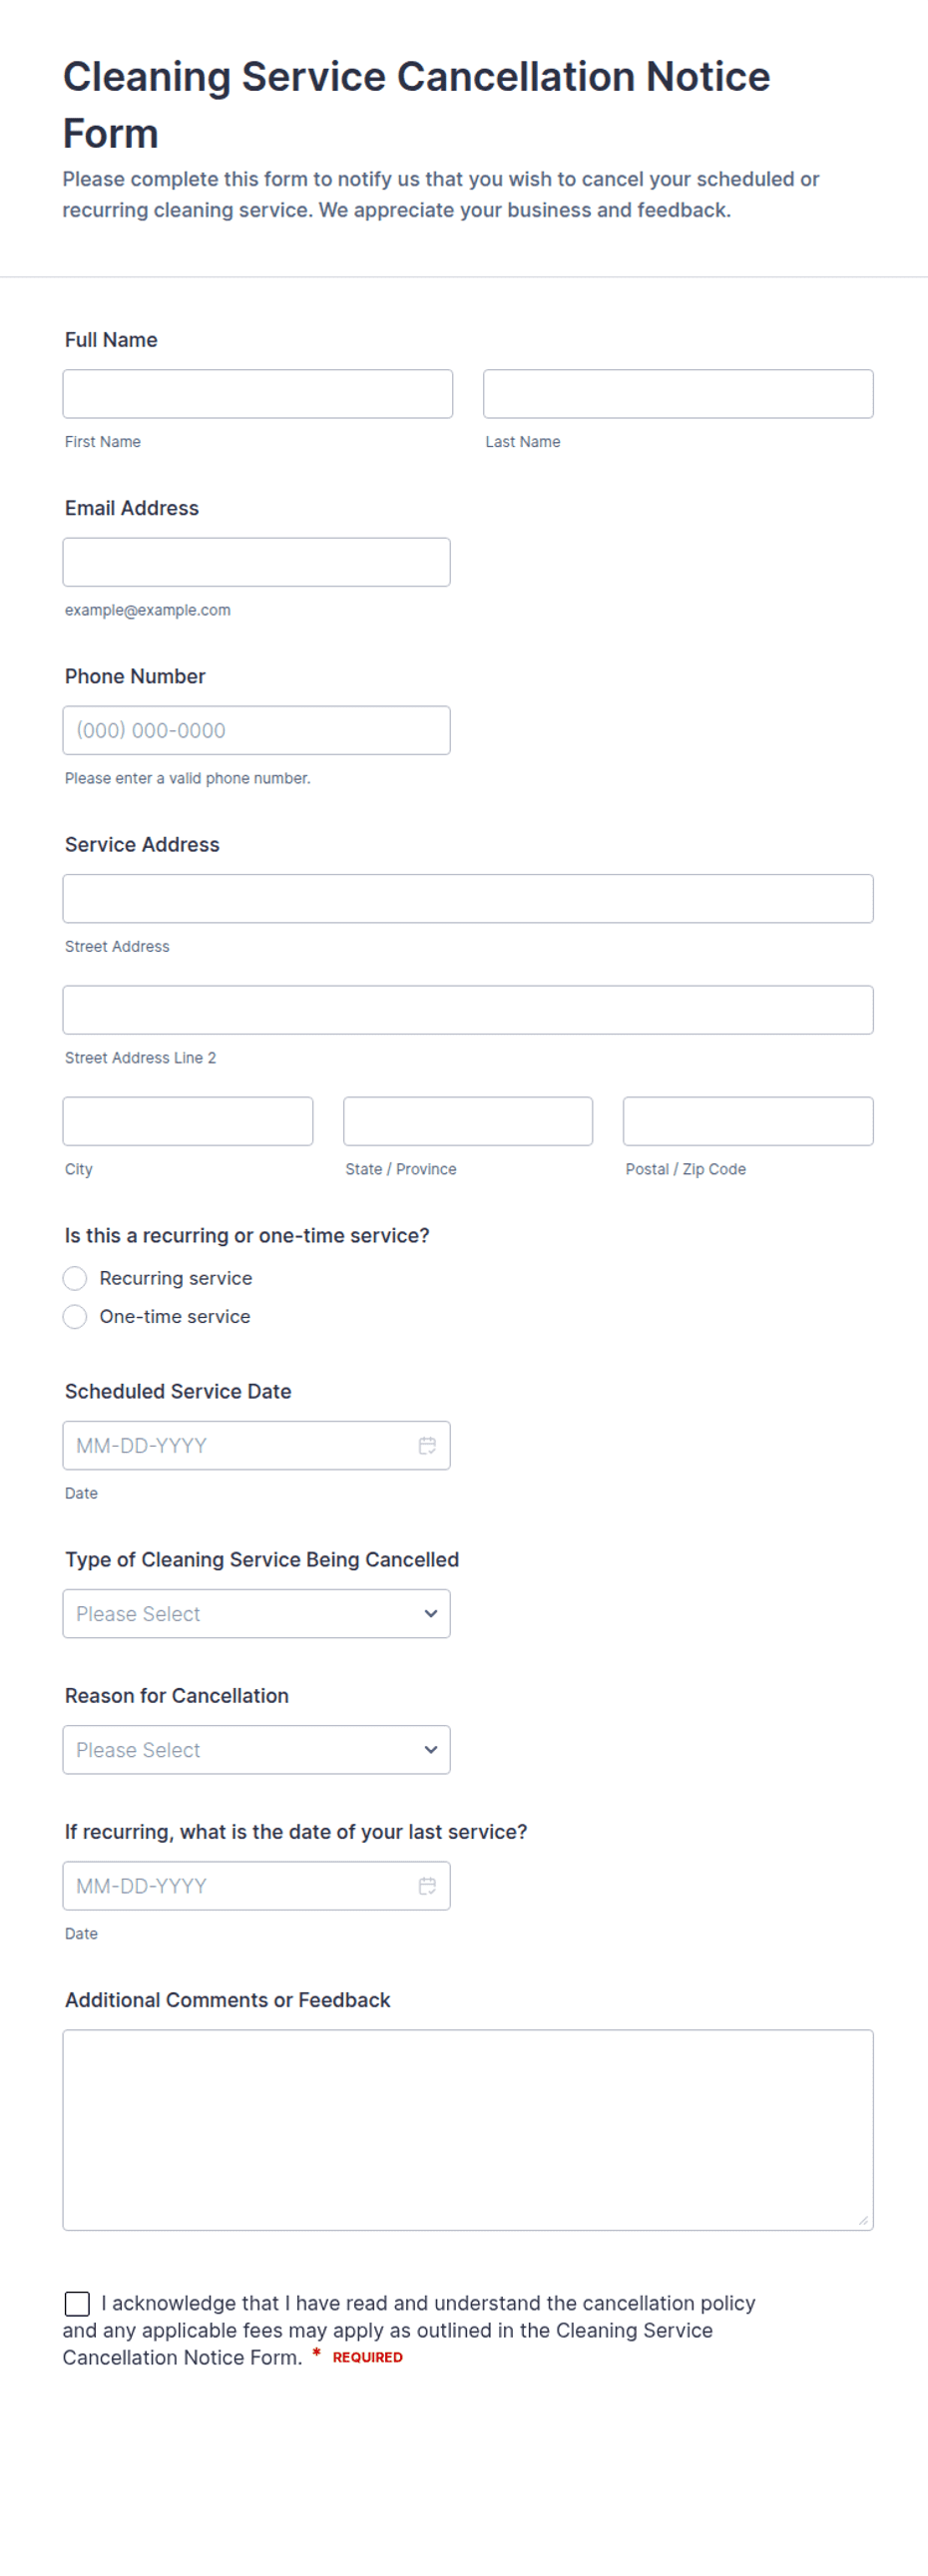Click the City input field
Image resolution: width=928 pixels, height=2576 pixels.
(x=188, y=1121)
